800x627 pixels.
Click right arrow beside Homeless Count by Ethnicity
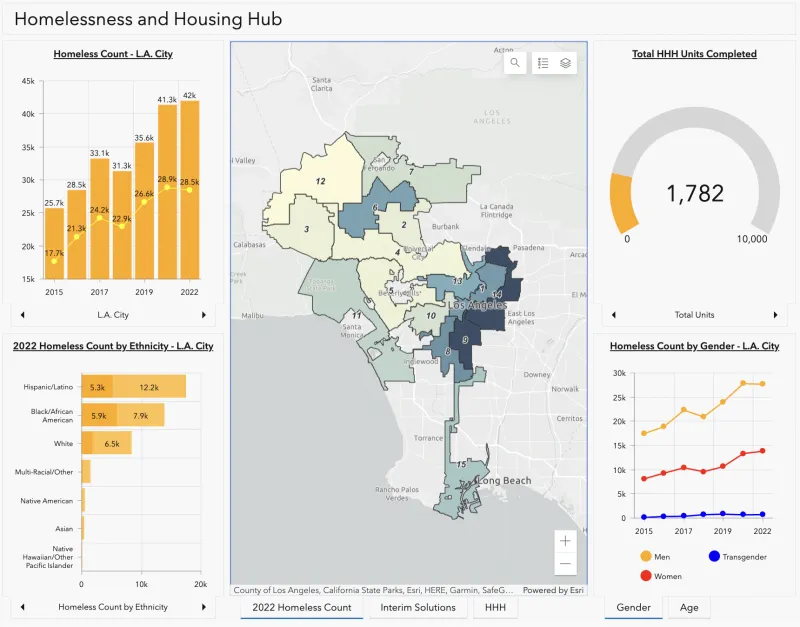[x=204, y=607]
